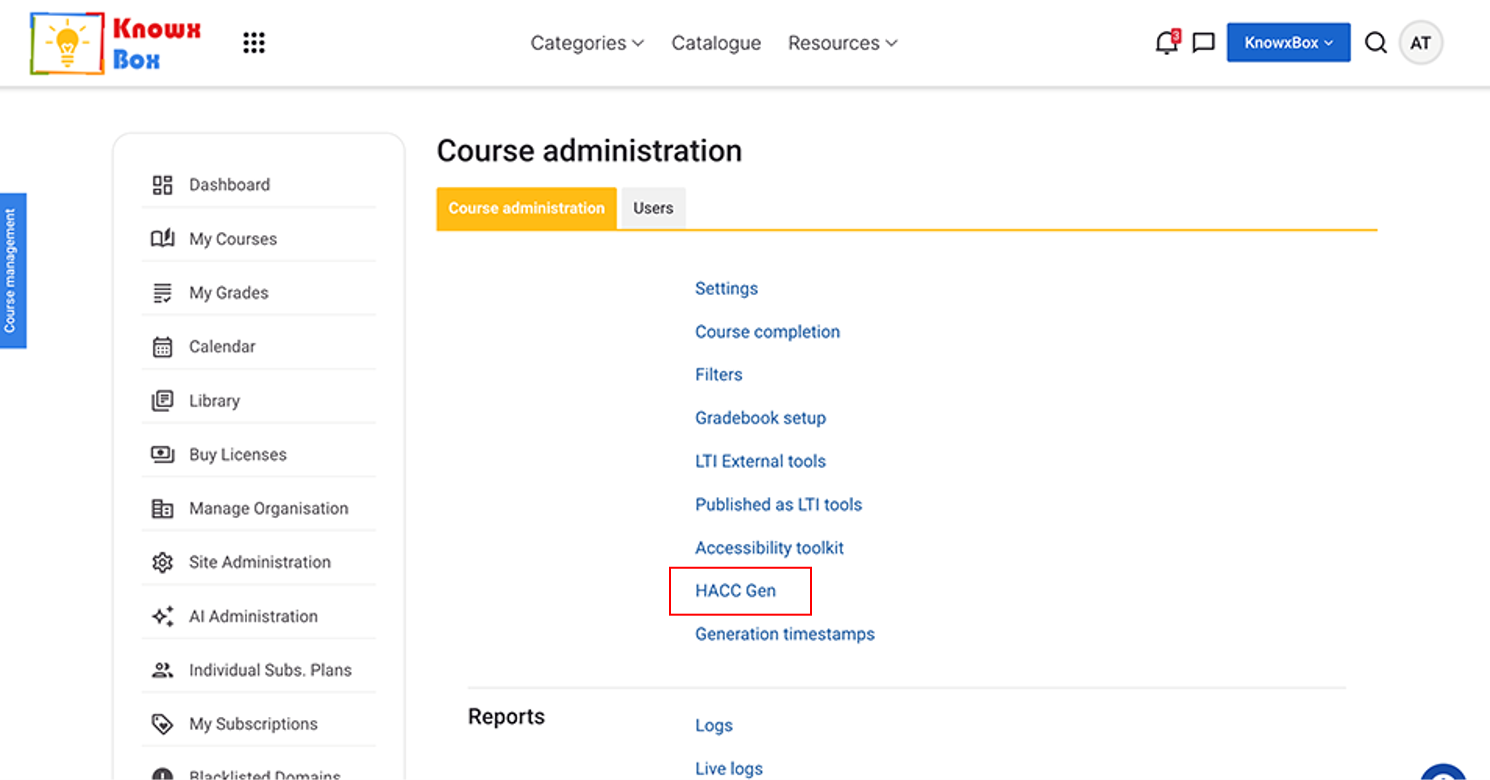1490x780 pixels.
Task: Open Calendar in sidebar
Action: coord(222,347)
